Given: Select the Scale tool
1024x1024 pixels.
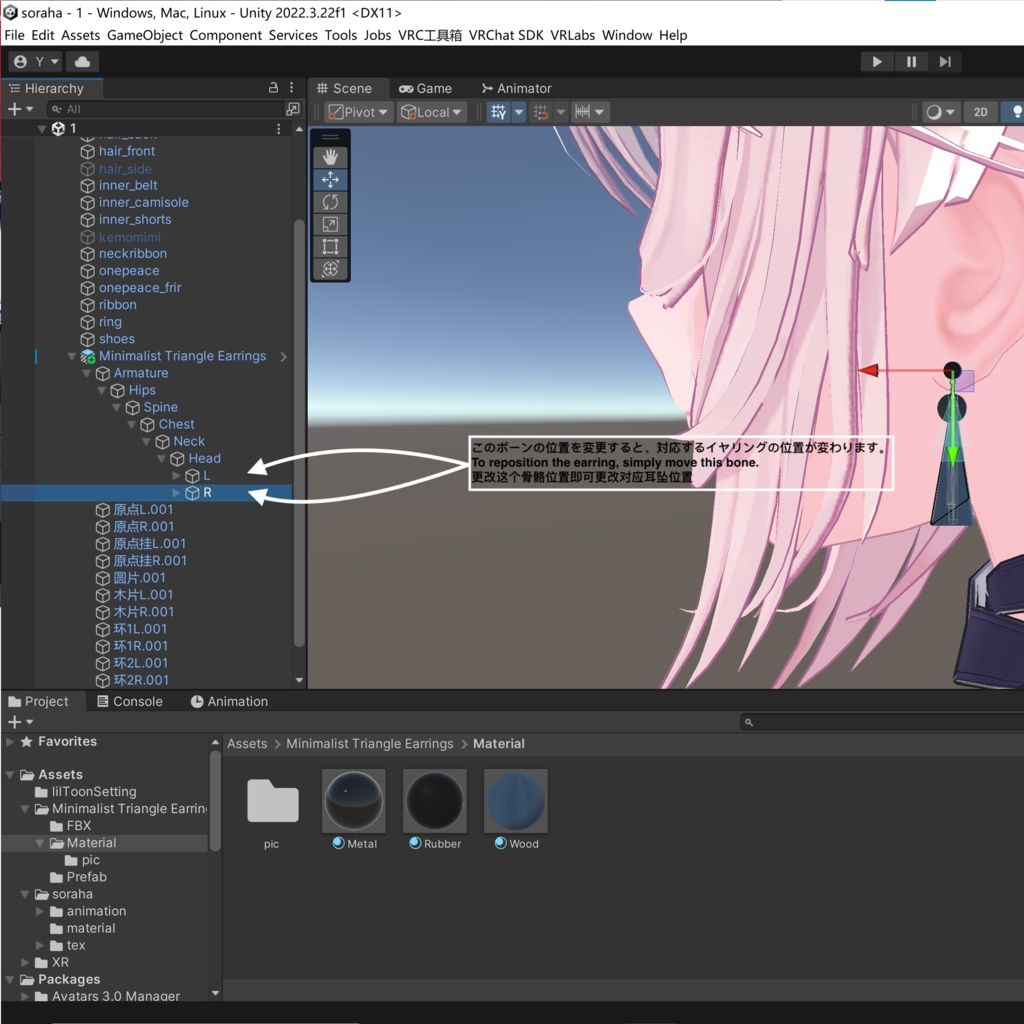Looking at the screenshot, I should (330, 225).
